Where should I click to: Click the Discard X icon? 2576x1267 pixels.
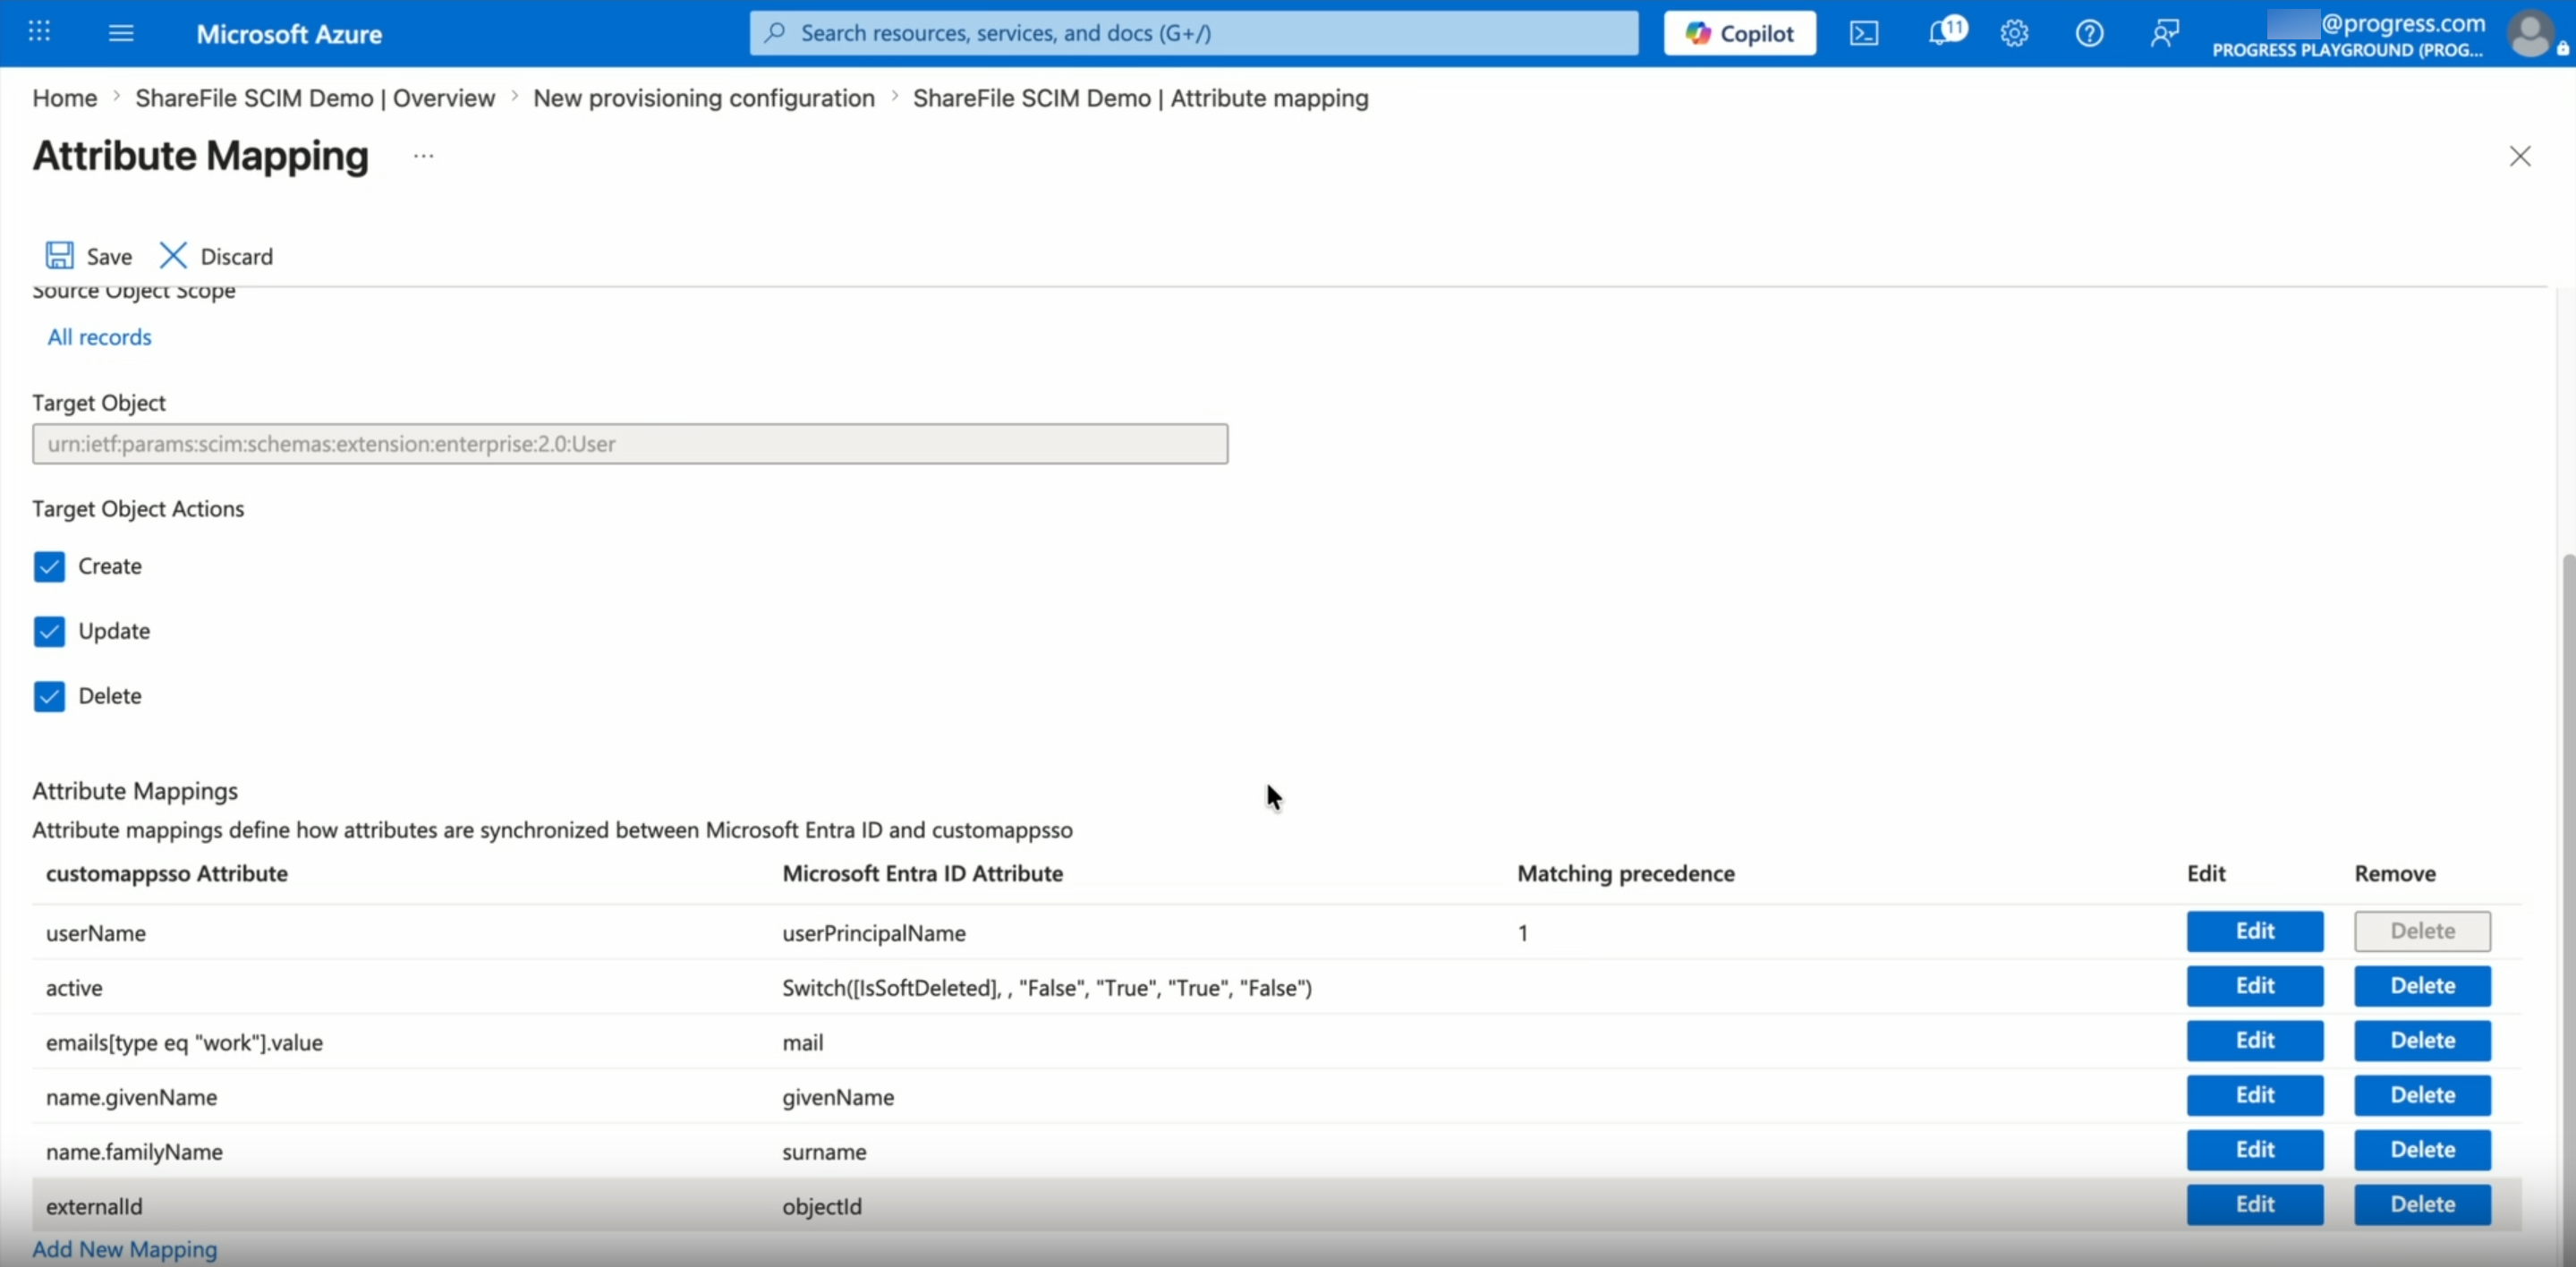[173, 256]
